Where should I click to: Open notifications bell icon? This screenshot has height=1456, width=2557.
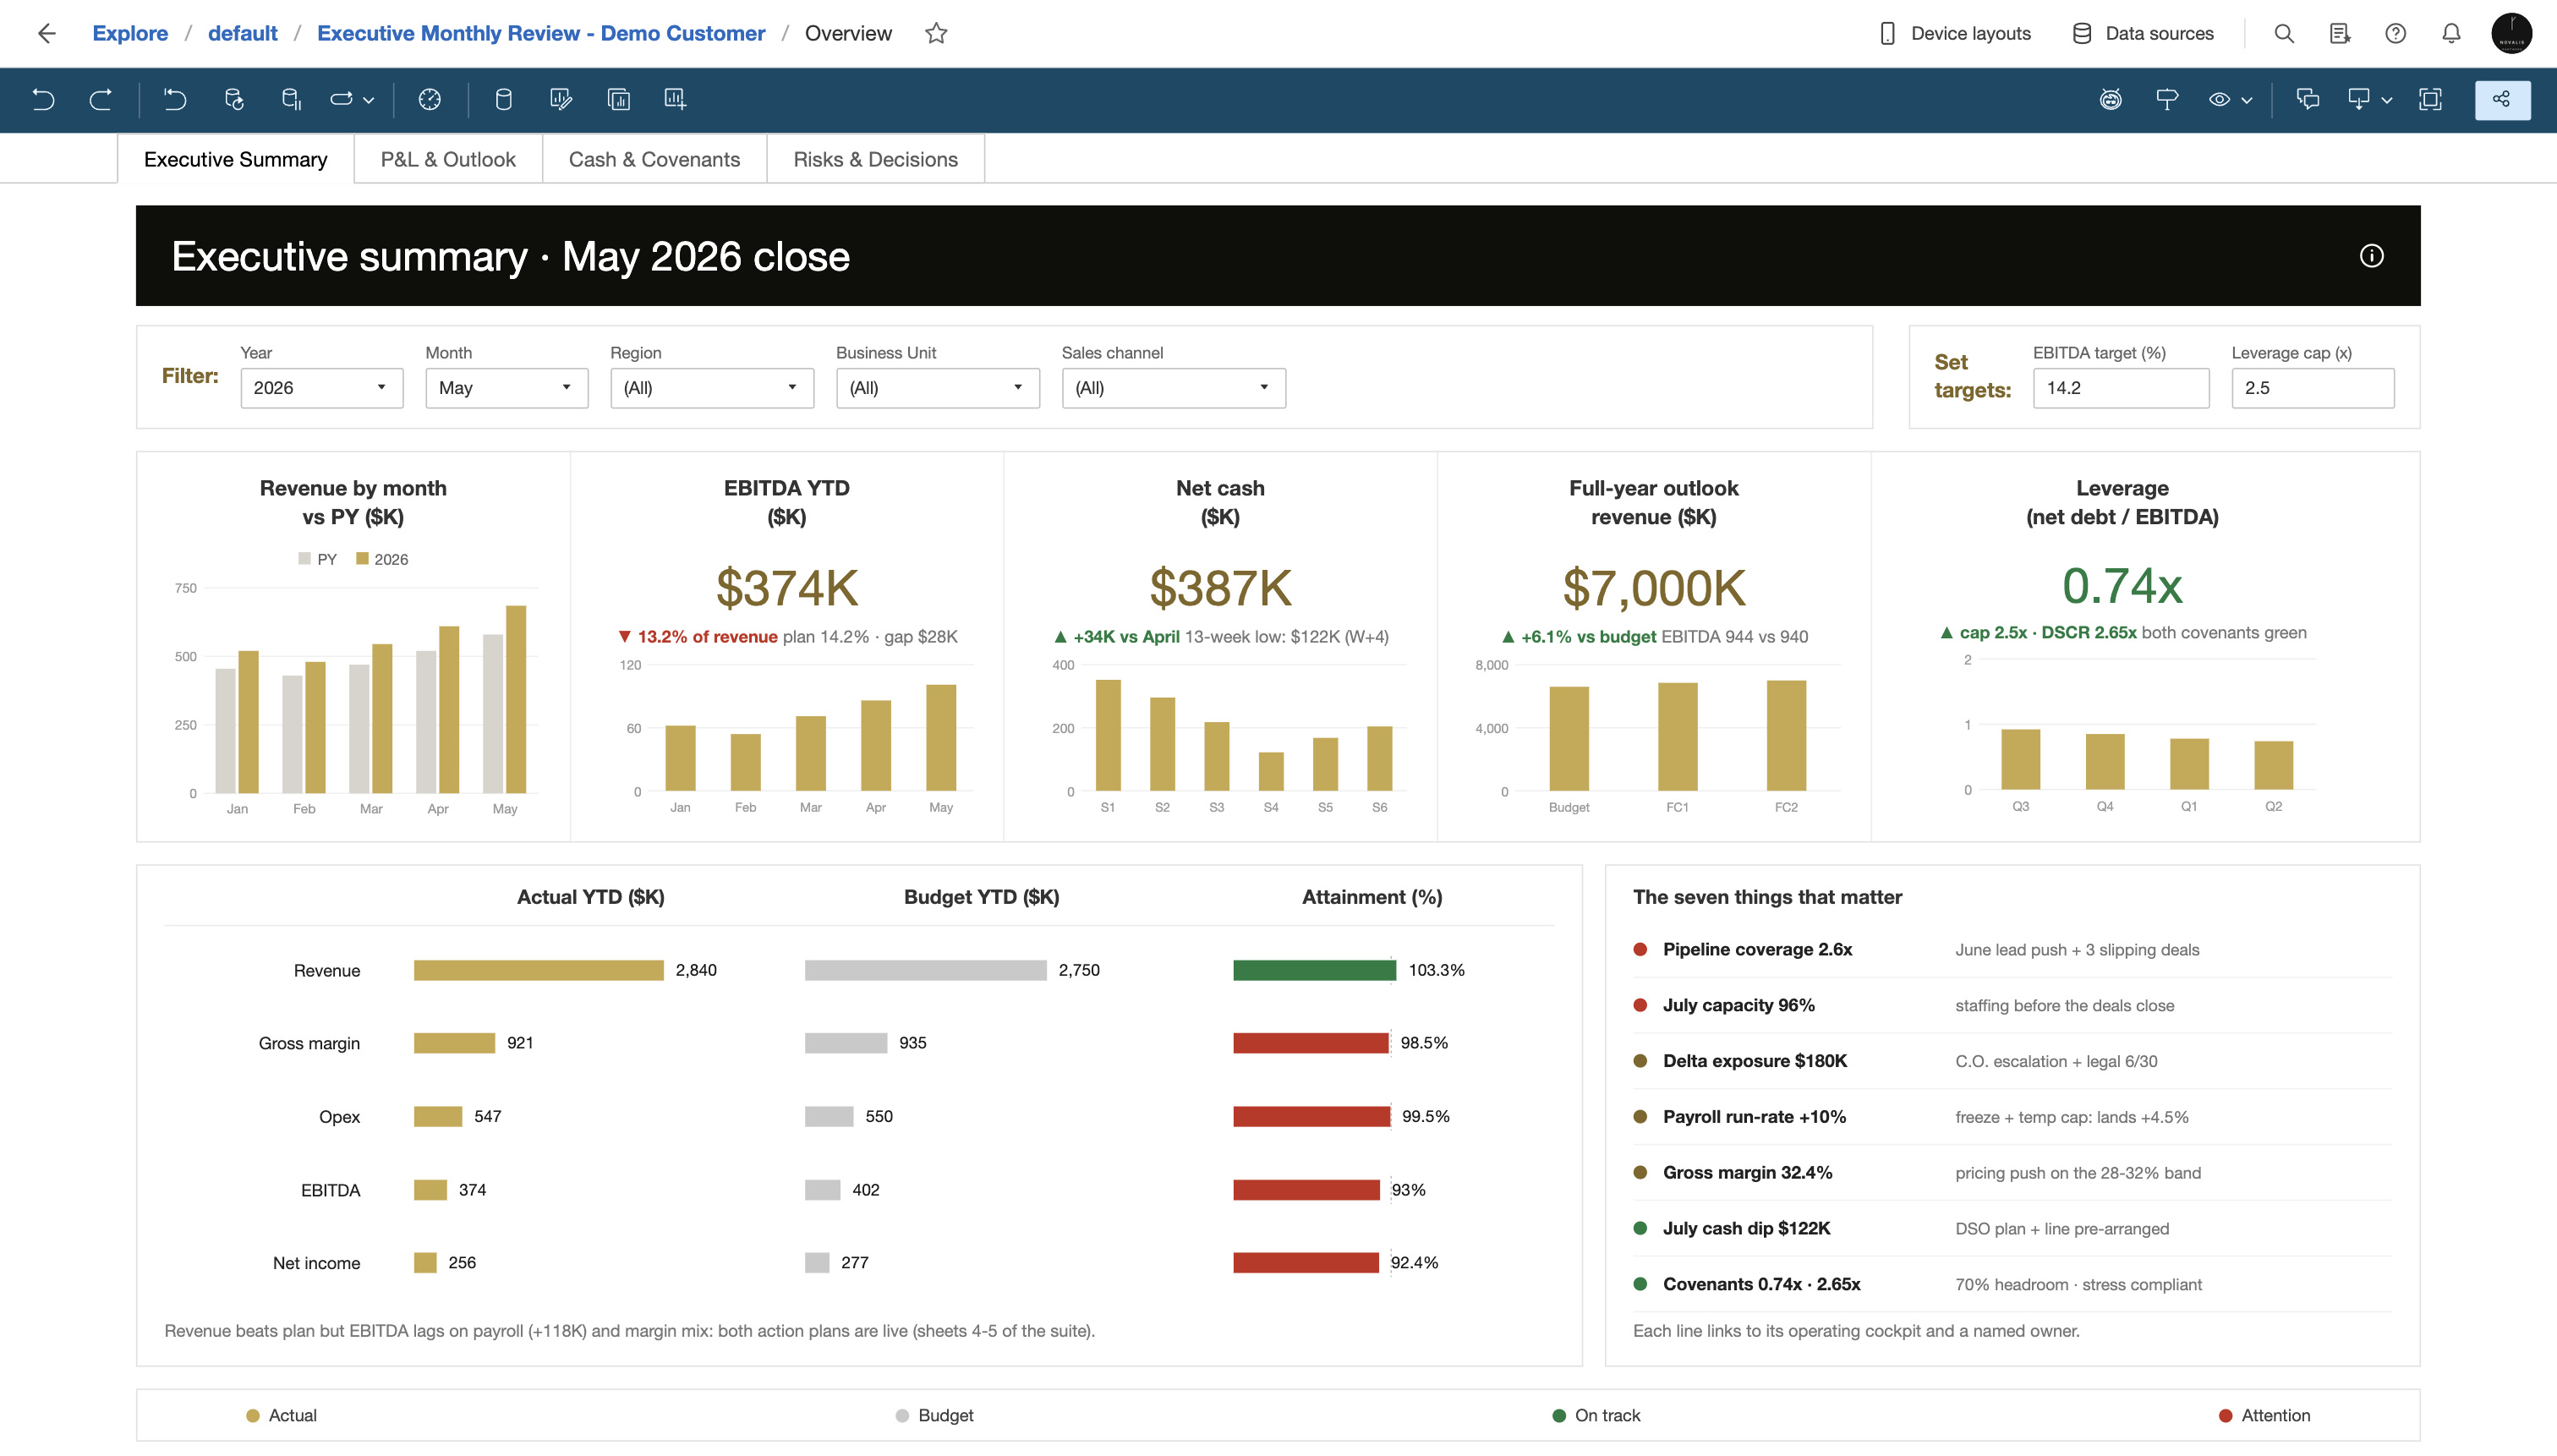(x=2451, y=33)
